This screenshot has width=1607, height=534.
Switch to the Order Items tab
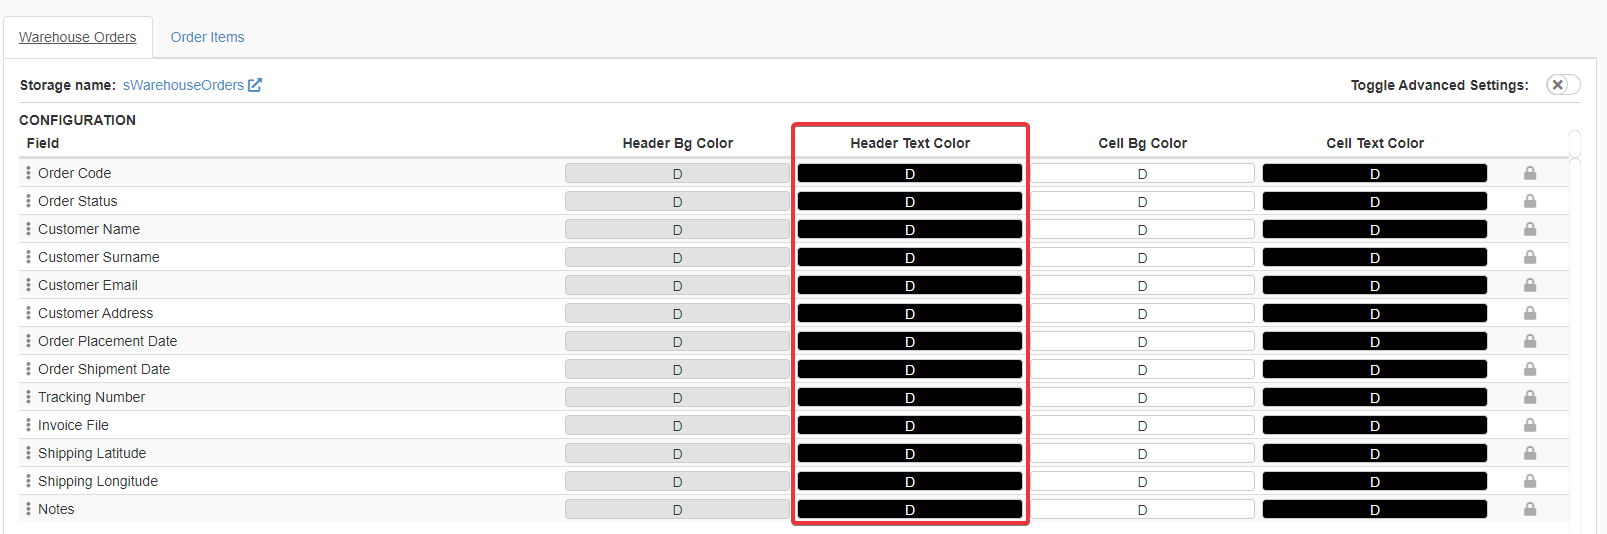tap(207, 37)
